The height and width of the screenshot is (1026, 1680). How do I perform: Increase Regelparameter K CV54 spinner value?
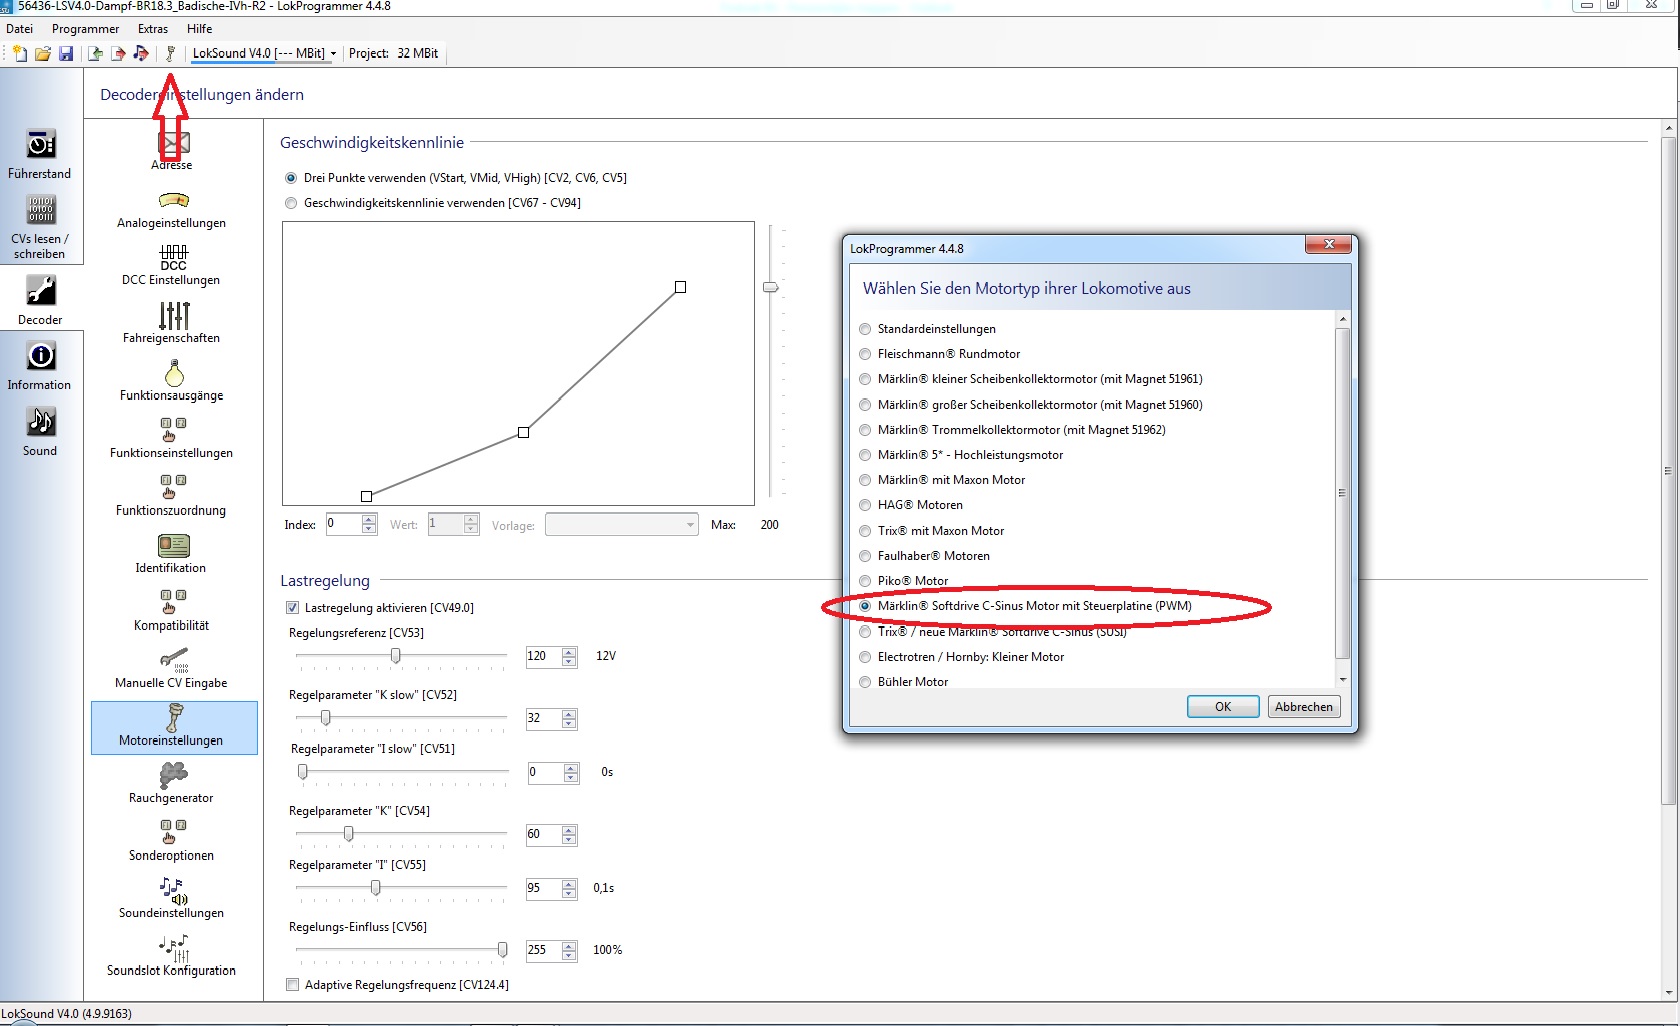click(569, 830)
